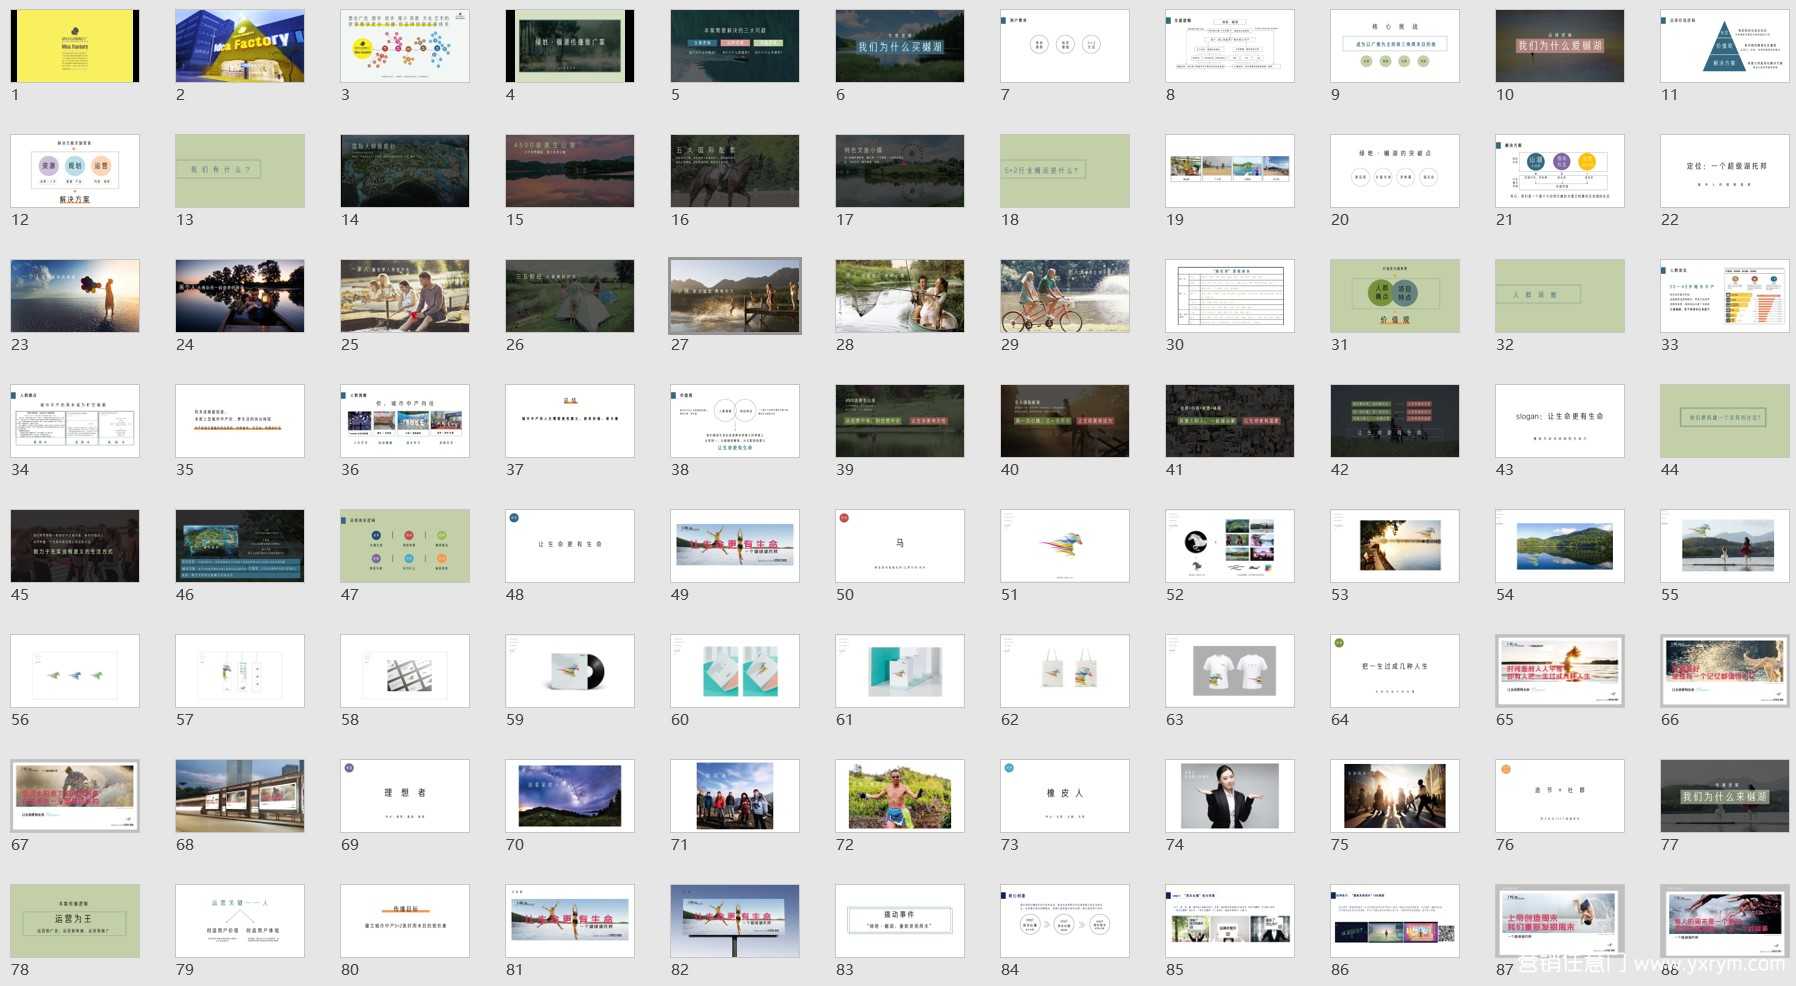Select slide 51 with colorful horse logo
Image resolution: width=1796 pixels, height=986 pixels.
(1065, 546)
